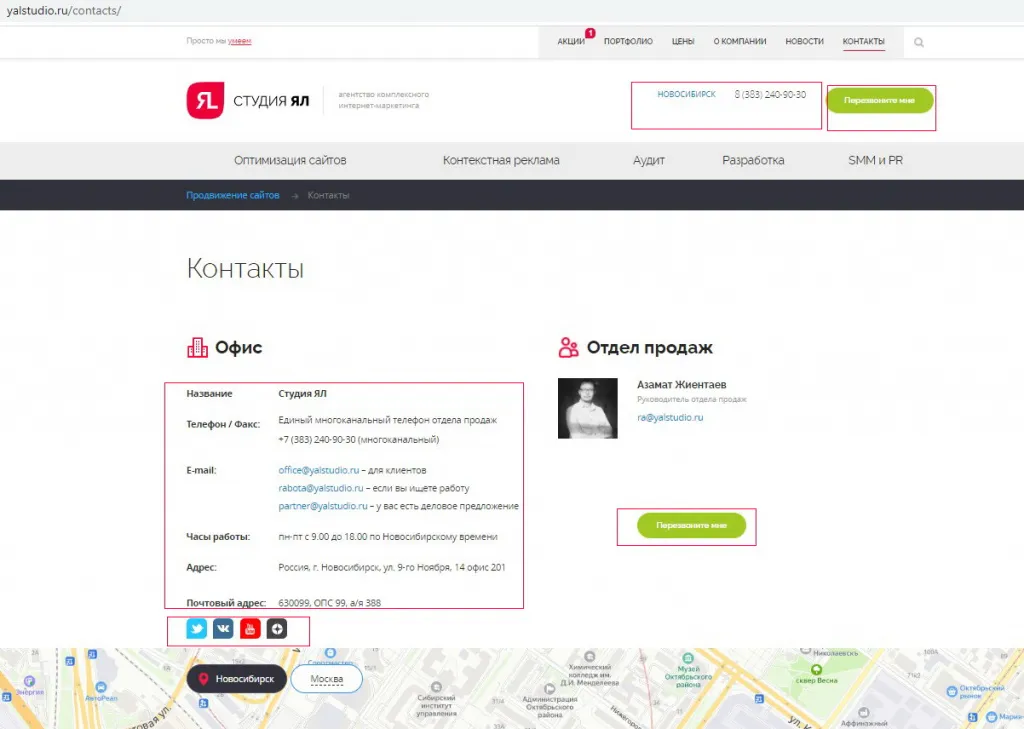Viewport: 1024px width, 729px height.
Task: Email partner@yalstudio.ru
Action: pyautogui.click(x=323, y=506)
